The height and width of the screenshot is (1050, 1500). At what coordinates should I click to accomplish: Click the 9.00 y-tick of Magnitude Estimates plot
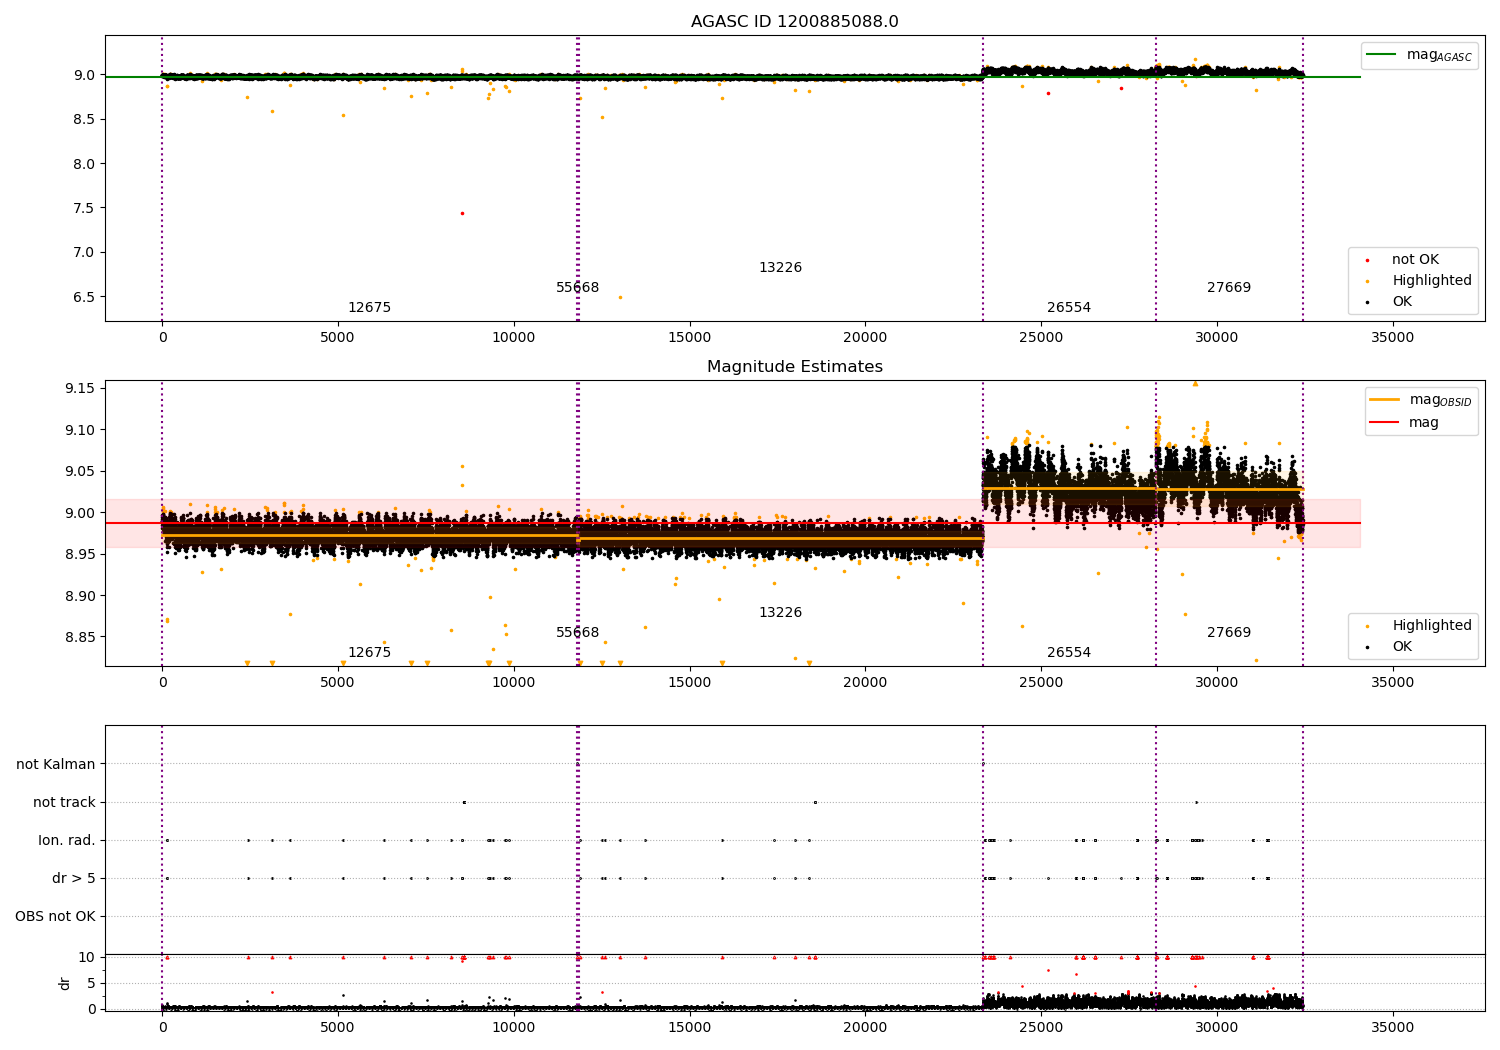click(x=80, y=513)
